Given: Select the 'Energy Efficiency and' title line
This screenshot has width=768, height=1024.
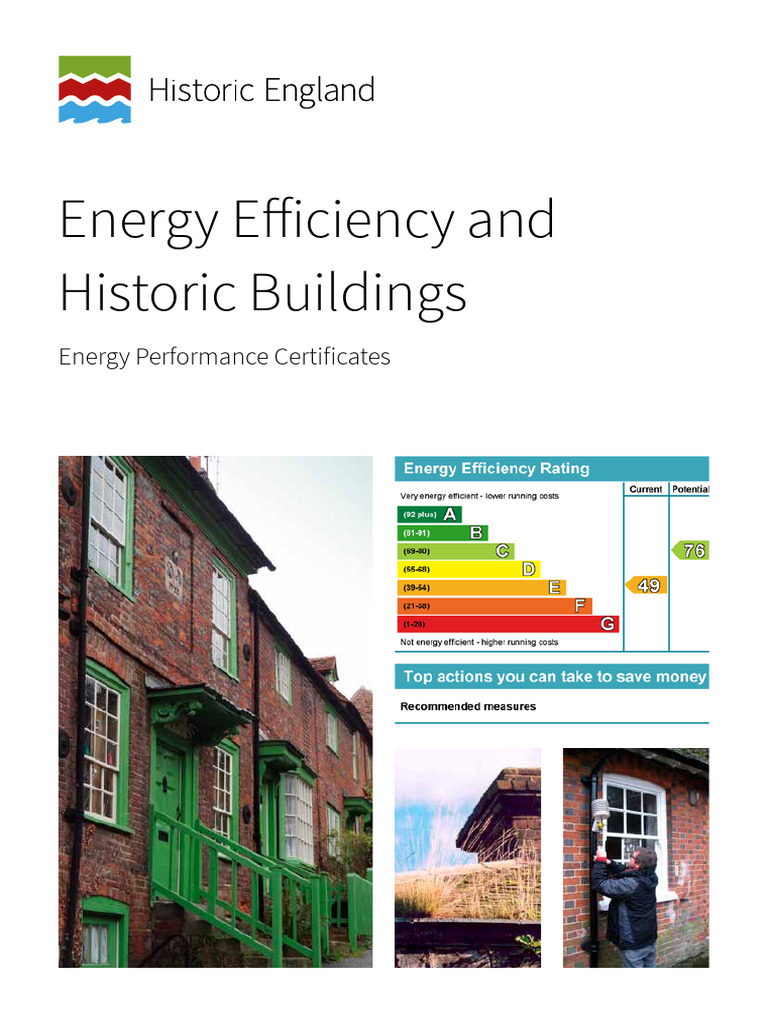Looking at the screenshot, I should tap(307, 221).
